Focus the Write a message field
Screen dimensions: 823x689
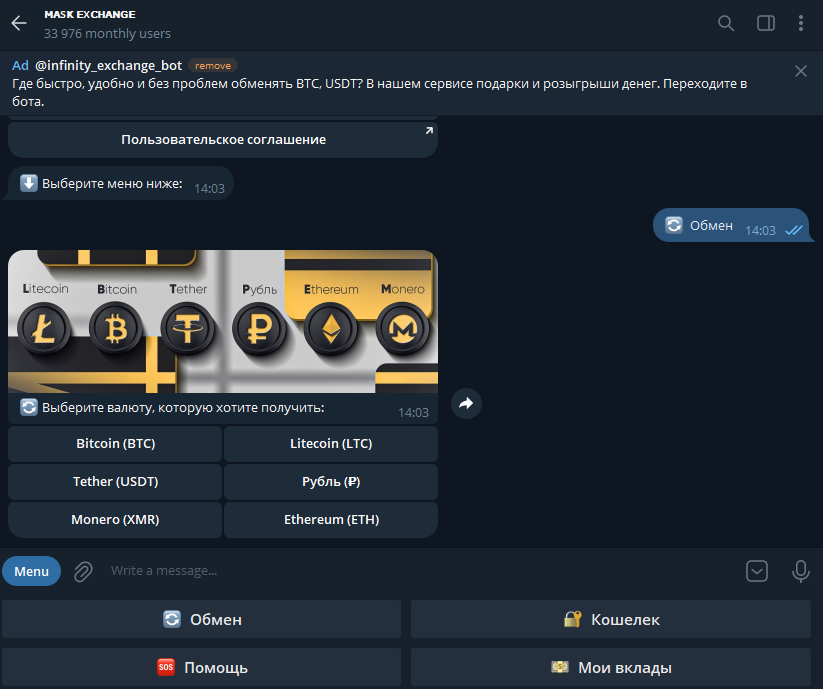point(420,571)
